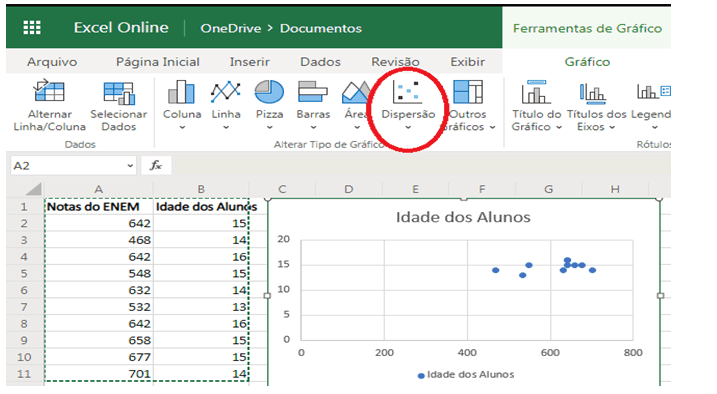Viewport: 717px width, 394px height.
Task: Choose the Área chart type icon
Action: point(356,92)
